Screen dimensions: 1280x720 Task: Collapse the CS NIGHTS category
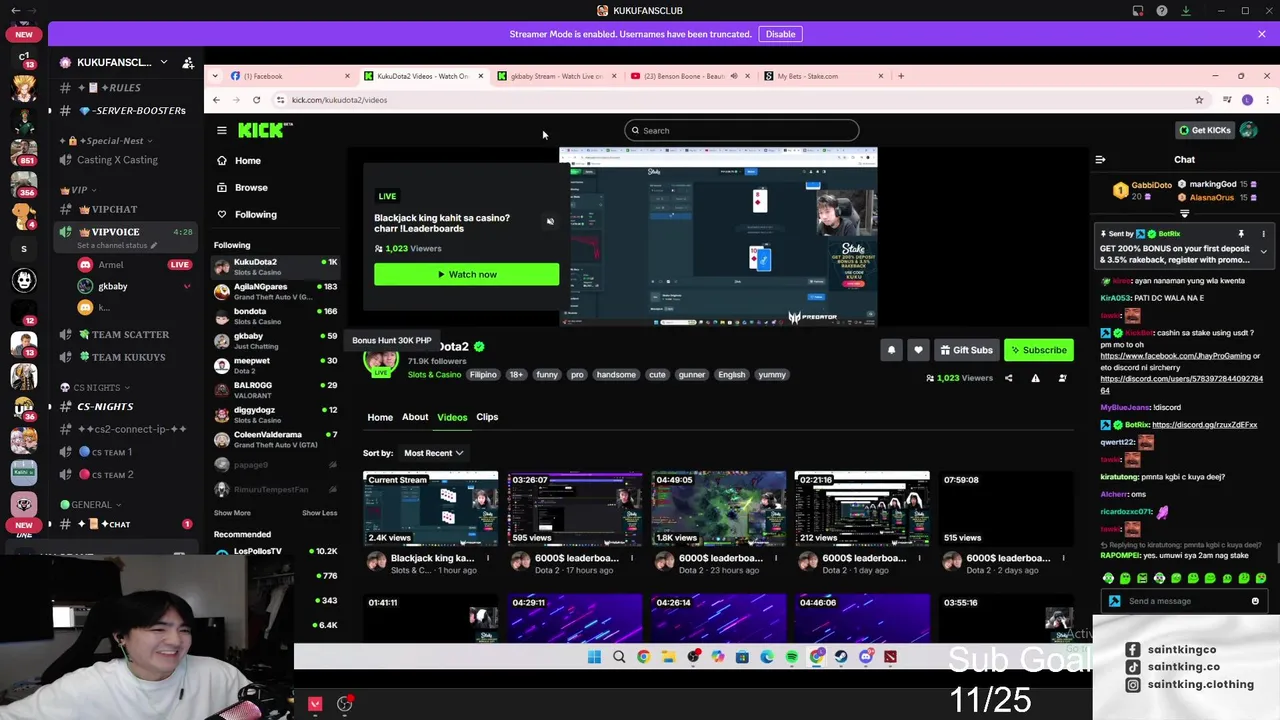(x=95, y=388)
